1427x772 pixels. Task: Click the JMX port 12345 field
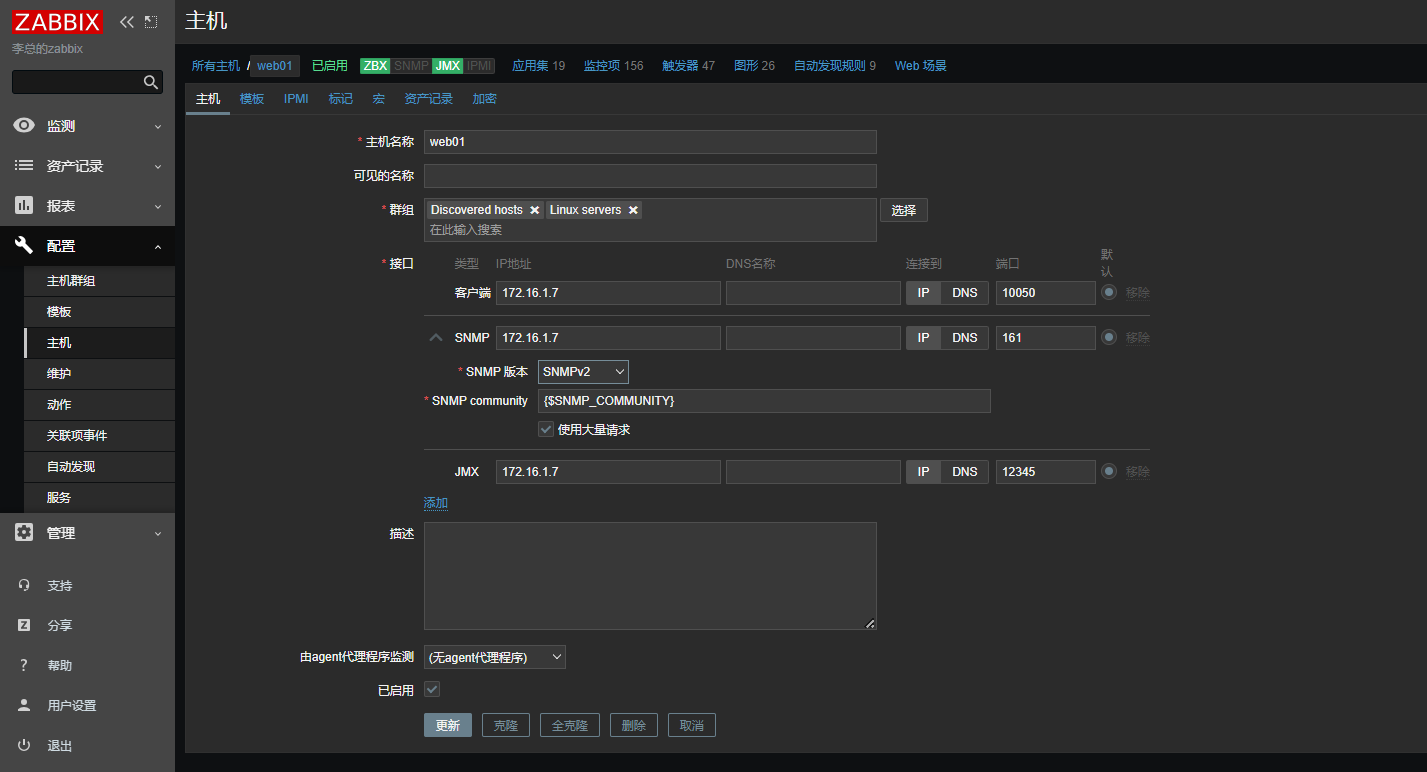point(1046,472)
